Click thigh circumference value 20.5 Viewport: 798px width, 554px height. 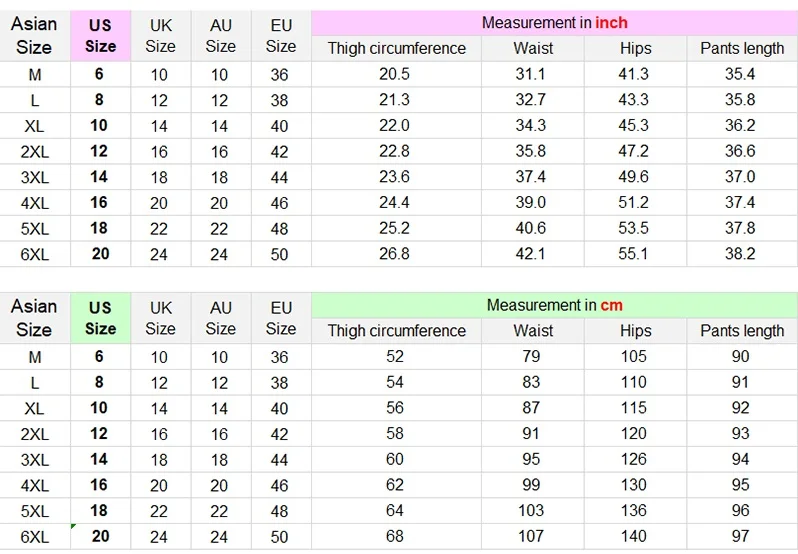point(395,74)
